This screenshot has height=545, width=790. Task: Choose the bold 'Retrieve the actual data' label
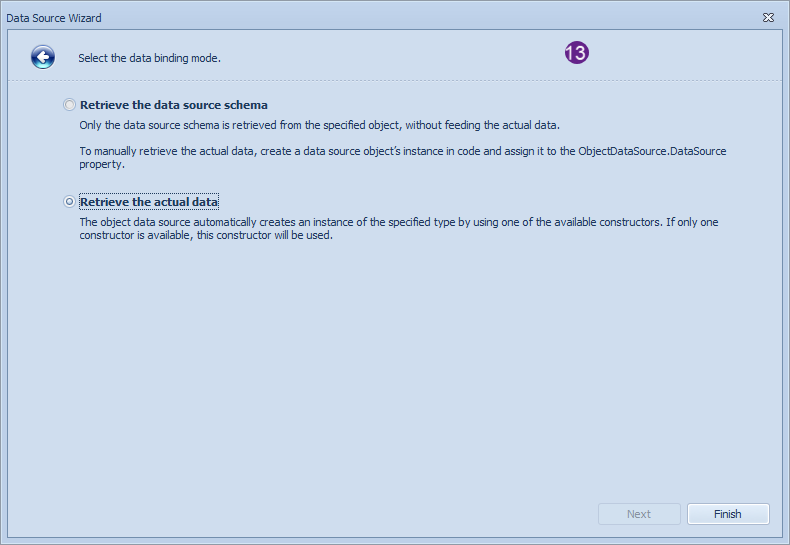[x=149, y=201]
